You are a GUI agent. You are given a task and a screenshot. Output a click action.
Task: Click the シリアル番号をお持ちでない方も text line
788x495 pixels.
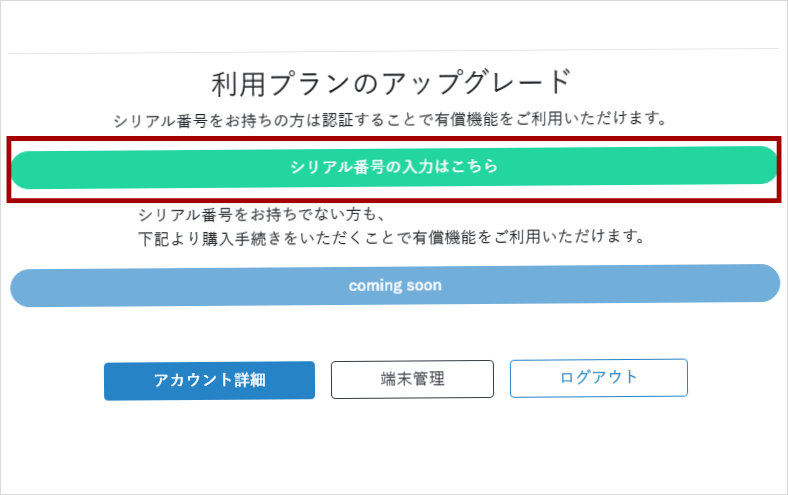coord(262,215)
